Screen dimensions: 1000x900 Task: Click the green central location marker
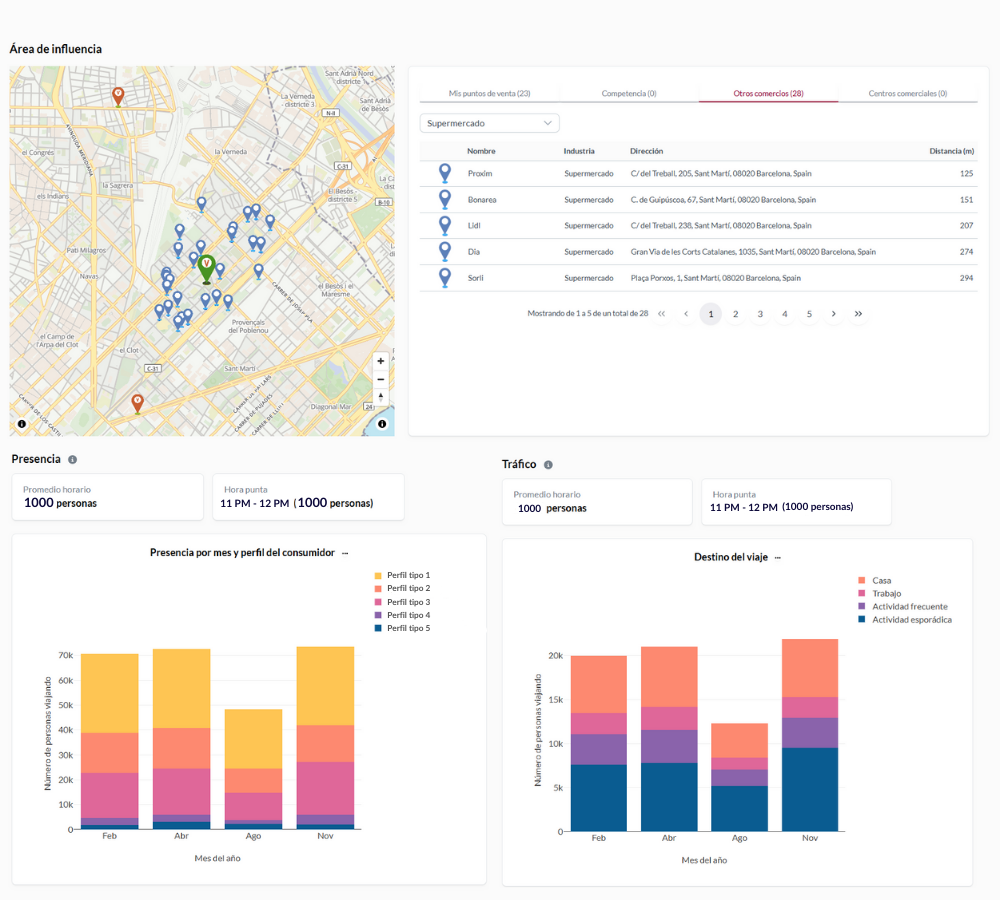pos(206,268)
